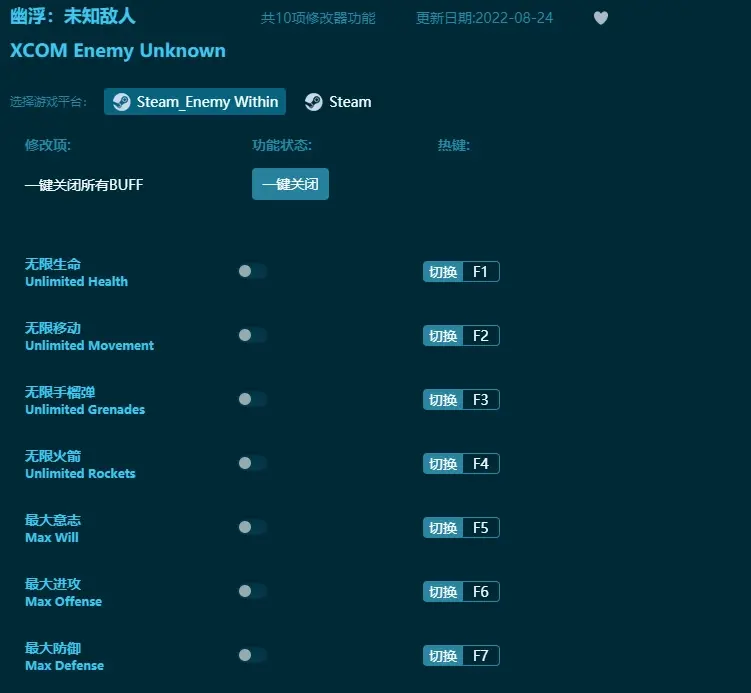Click the Max Will label

[52, 537]
